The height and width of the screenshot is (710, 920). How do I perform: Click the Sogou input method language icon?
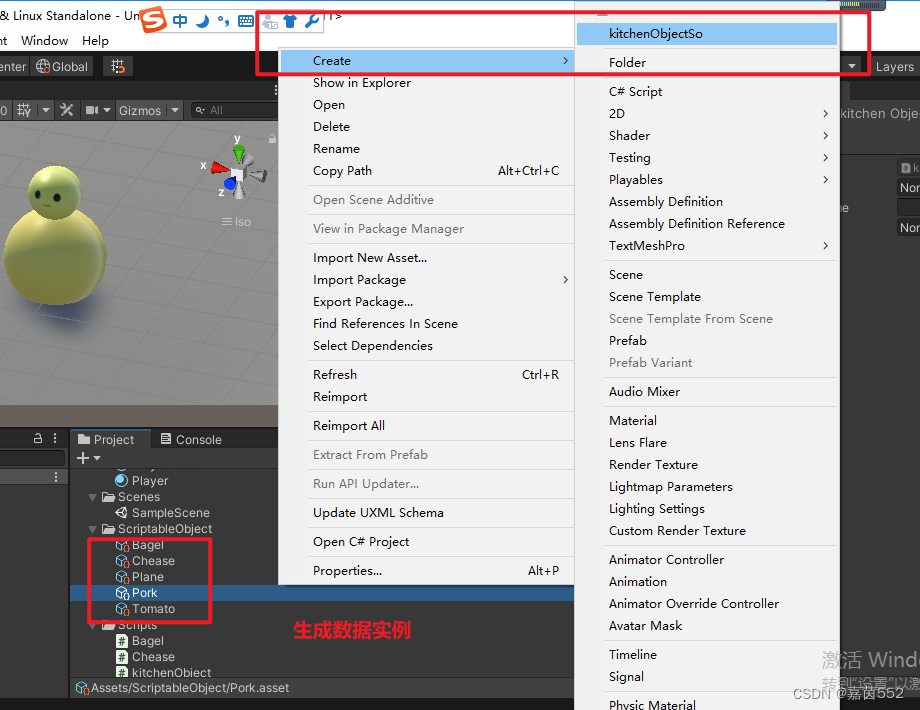pyautogui.click(x=155, y=19)
